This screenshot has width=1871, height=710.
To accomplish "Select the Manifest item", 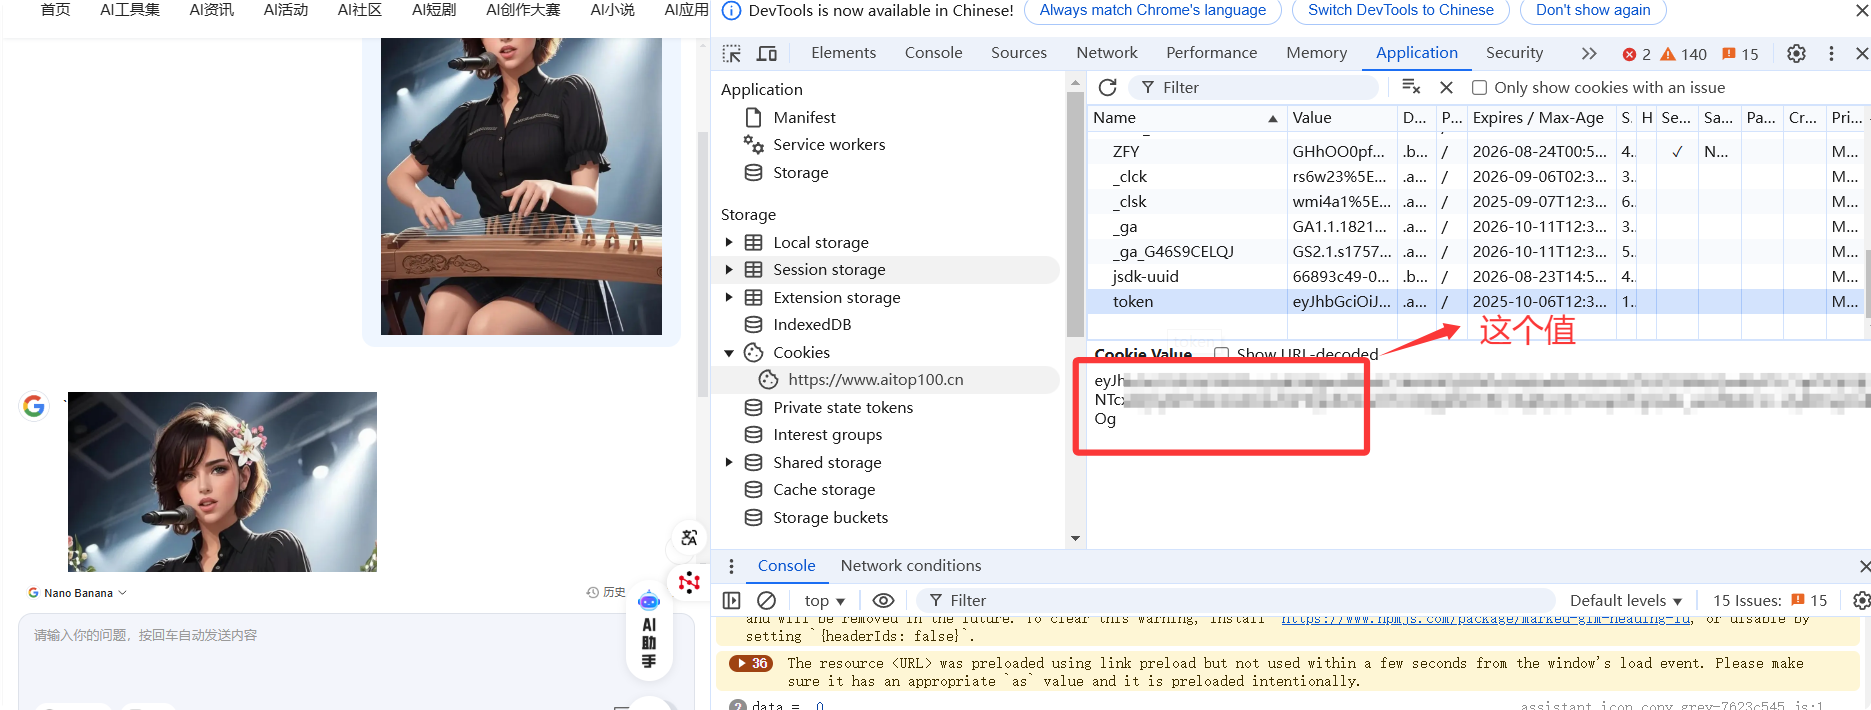I will pyautogui.click(x=804, y=117).
